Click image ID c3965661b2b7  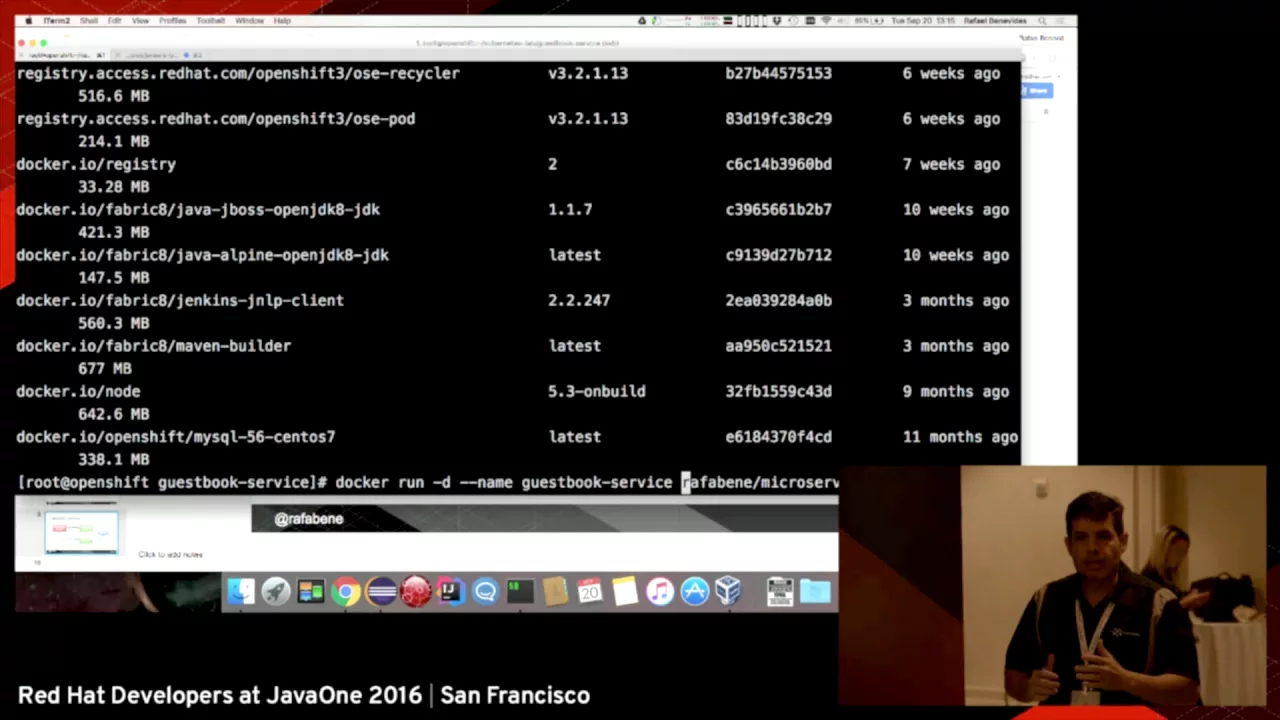[778, 209]
